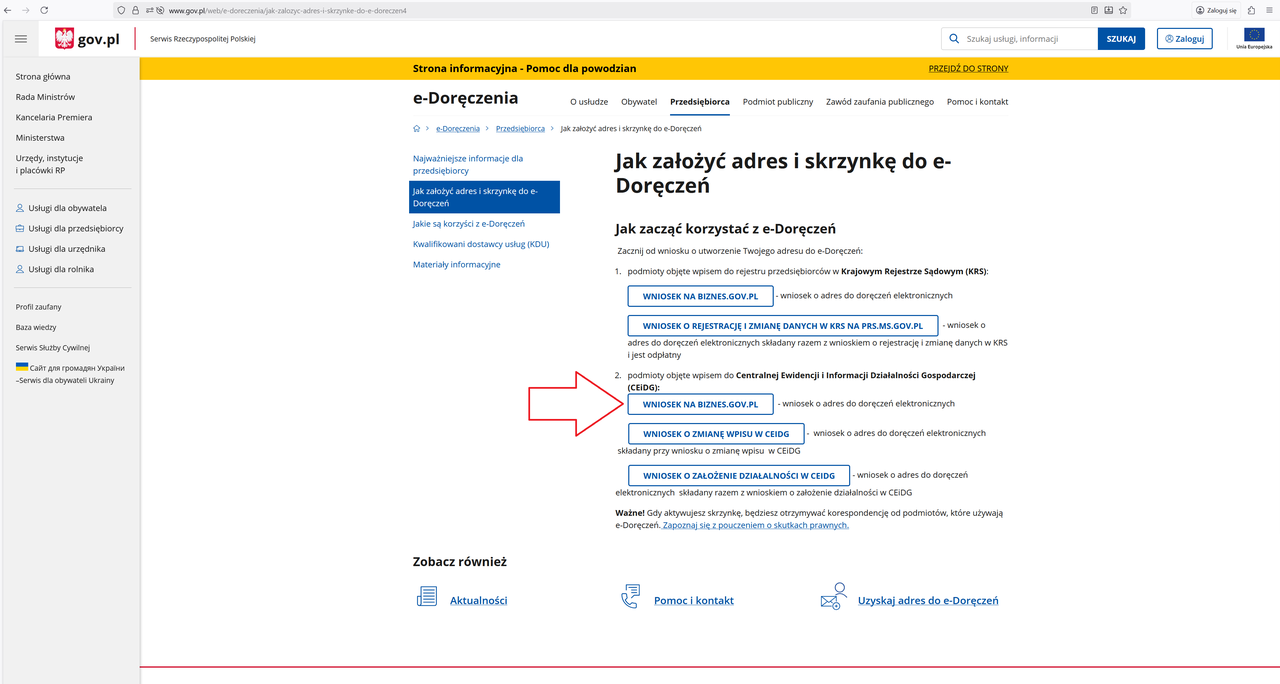Image resolution: width=1280 pixels, height=684 pixels.
Task: Bookmark this page with the star icon
Action: click(1124, 10)
